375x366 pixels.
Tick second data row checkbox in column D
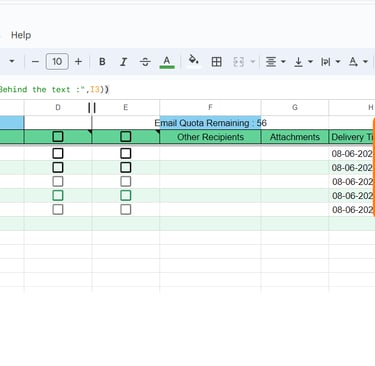58,167
